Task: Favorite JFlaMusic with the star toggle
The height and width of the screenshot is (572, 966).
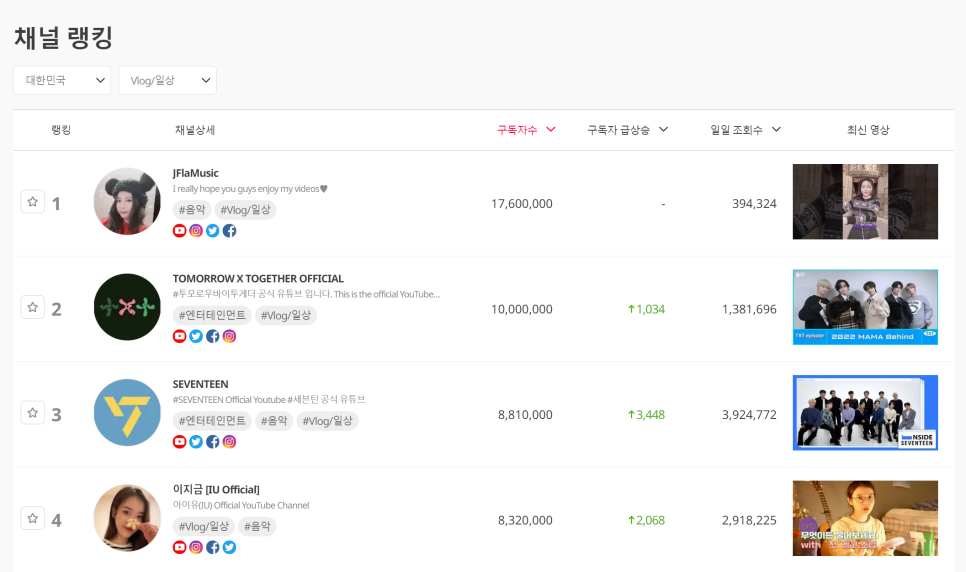Action: point(32,202)
